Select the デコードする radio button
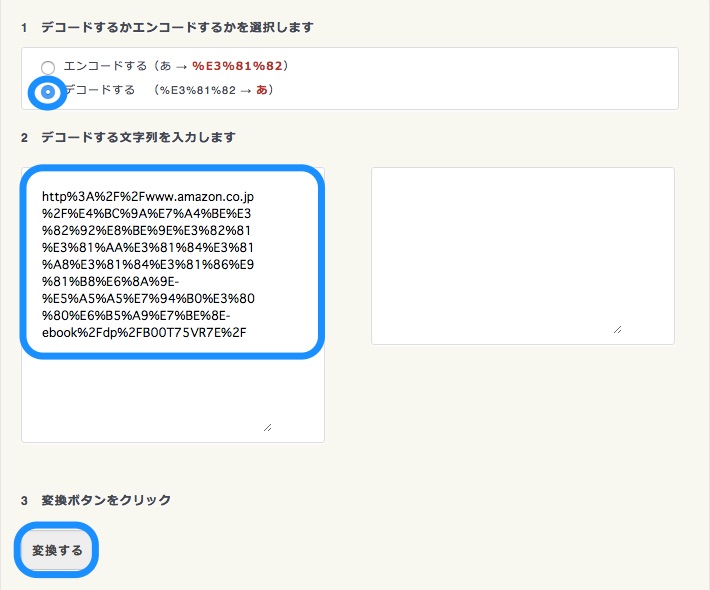 pos(48,92)
